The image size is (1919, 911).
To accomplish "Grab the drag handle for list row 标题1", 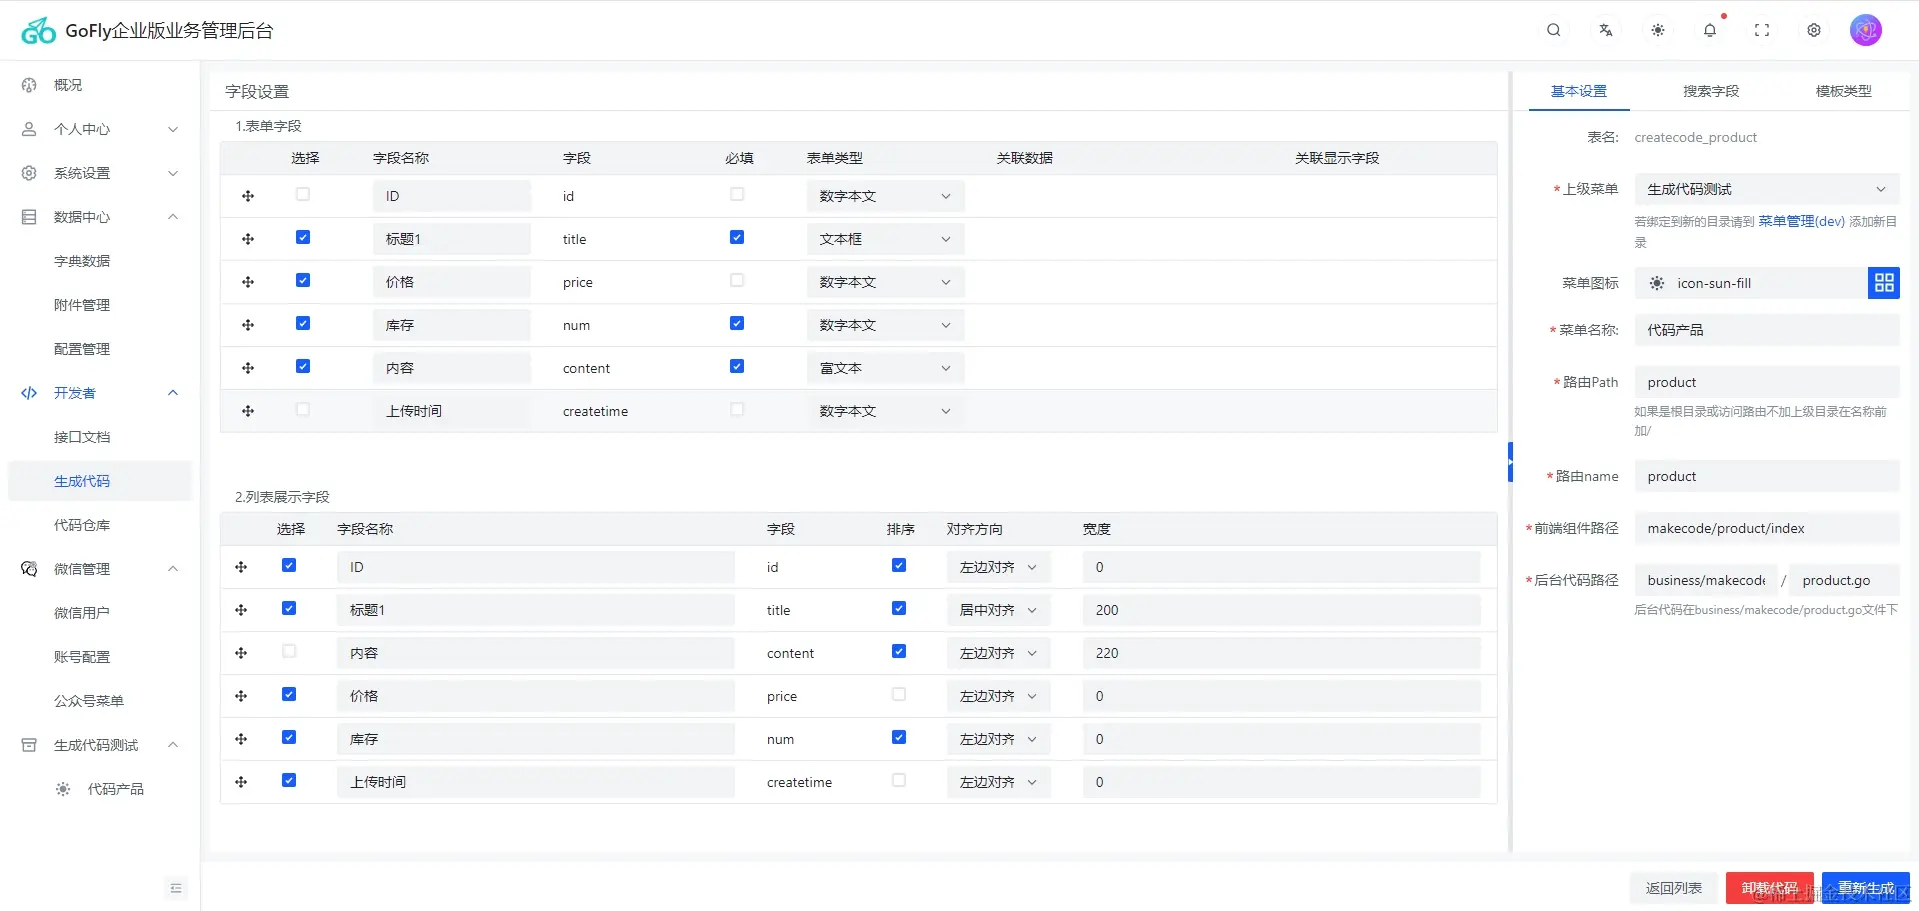I will [x=241, y=610].
